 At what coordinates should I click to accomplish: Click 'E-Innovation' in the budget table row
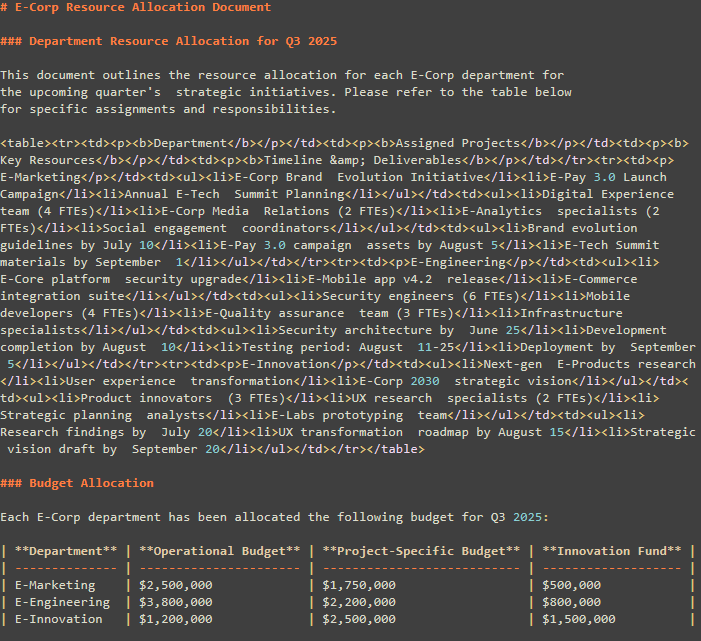pyautogui.click(x=59, y=619)
